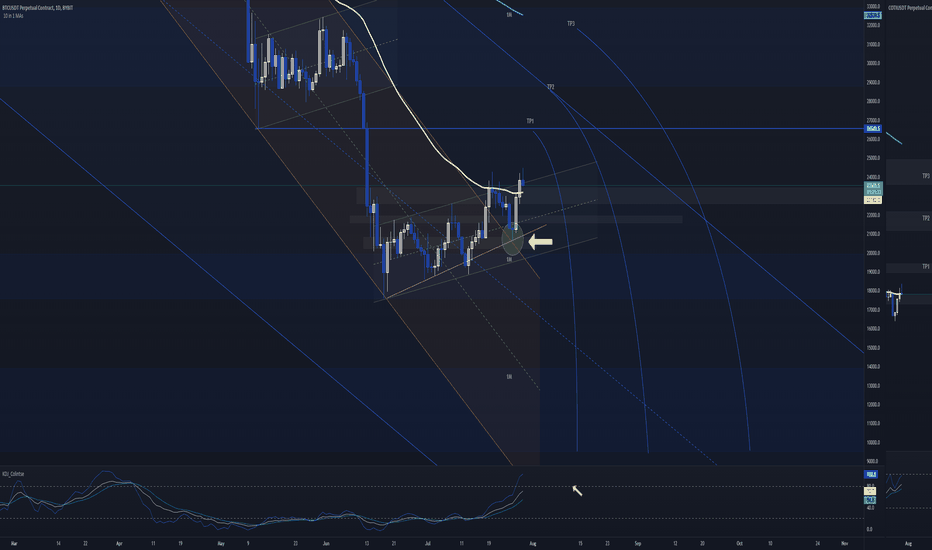Select the small diagonal arrow in indicator pane

(x=577, y=491)
